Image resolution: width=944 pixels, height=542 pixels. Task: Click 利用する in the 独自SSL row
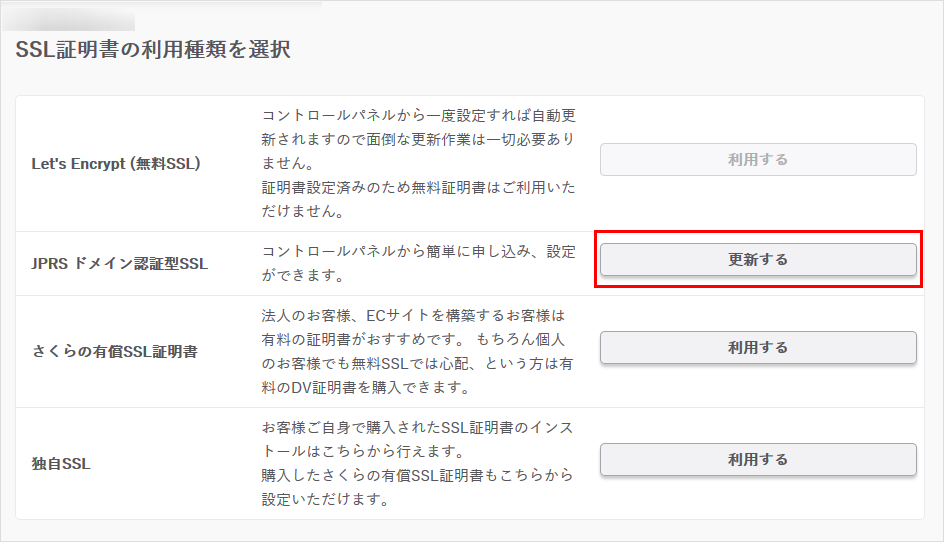[x=758, y=460]
